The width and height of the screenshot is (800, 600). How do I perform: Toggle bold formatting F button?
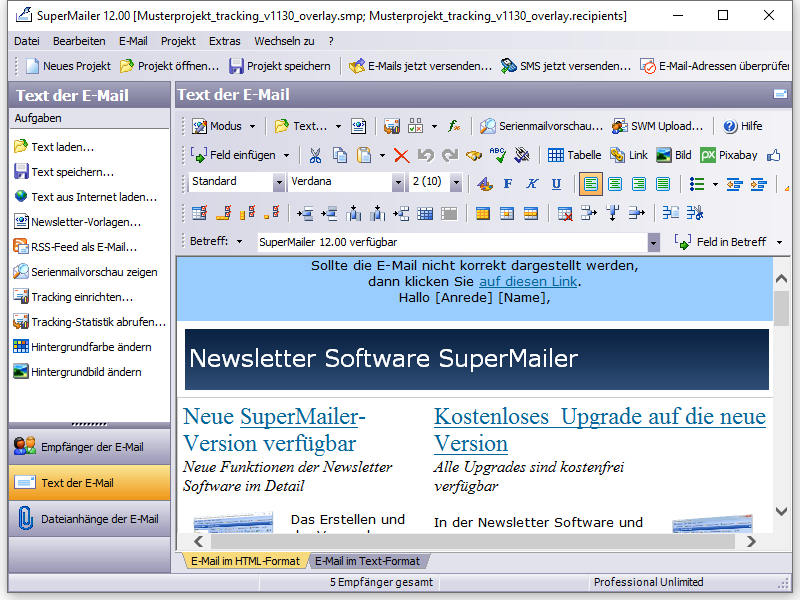click(x=508, y=184)
